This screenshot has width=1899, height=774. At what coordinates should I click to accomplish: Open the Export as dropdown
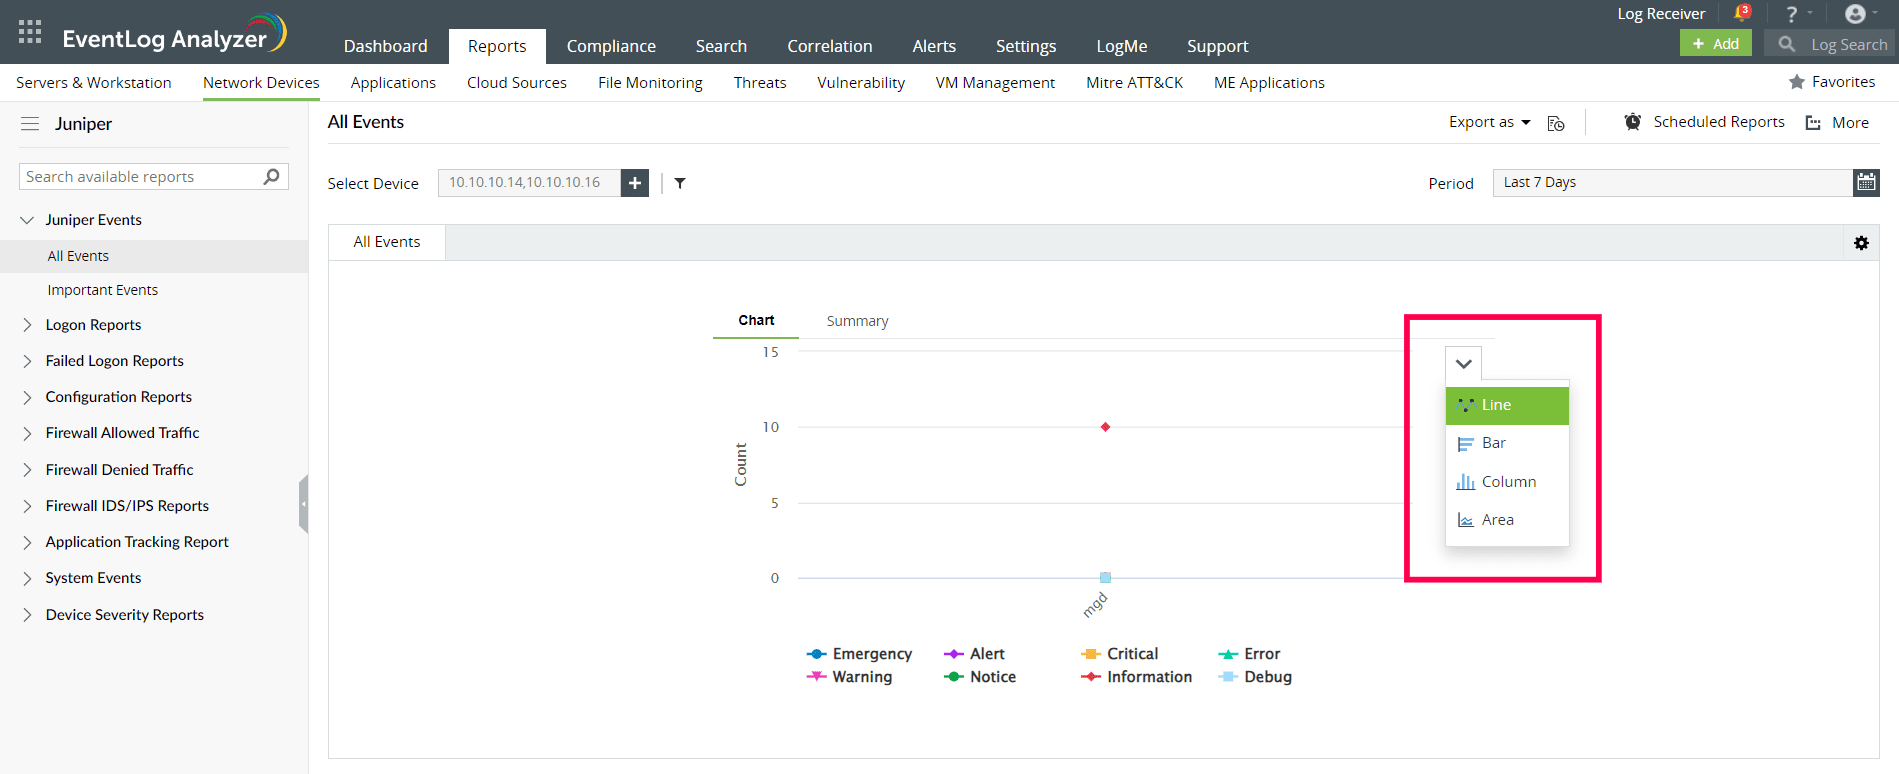tap(1489, 122)
